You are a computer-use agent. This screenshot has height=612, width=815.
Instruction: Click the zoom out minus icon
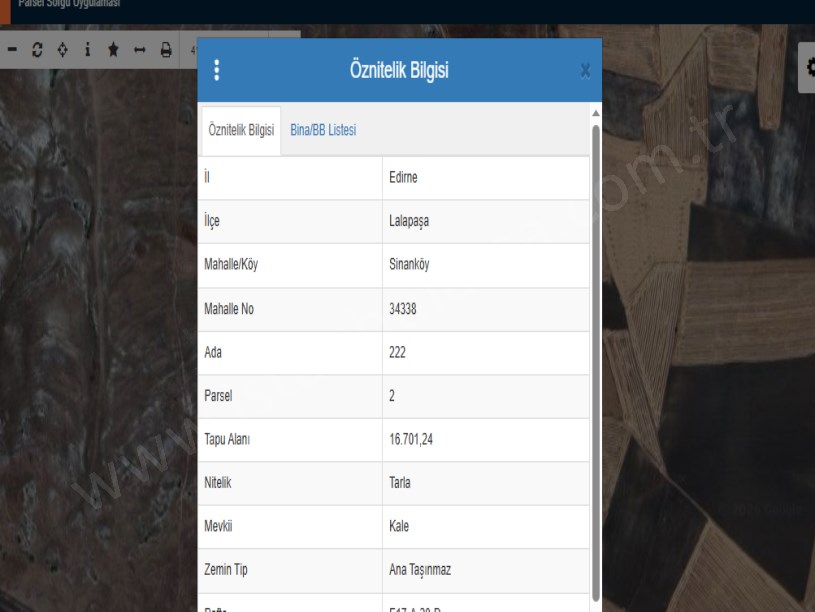(12, 49)
